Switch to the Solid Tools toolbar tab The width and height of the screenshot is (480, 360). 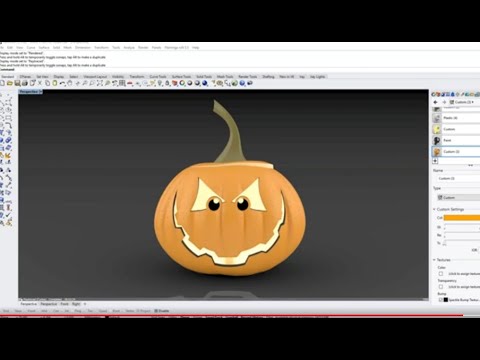[204, 77]
